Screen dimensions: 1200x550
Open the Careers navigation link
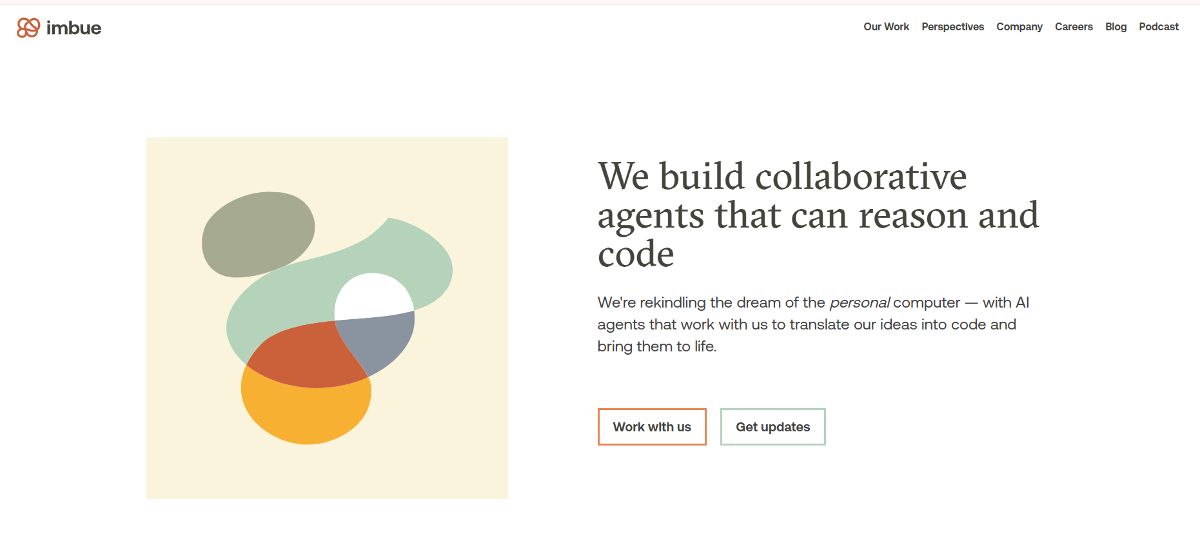(1074, 27)
